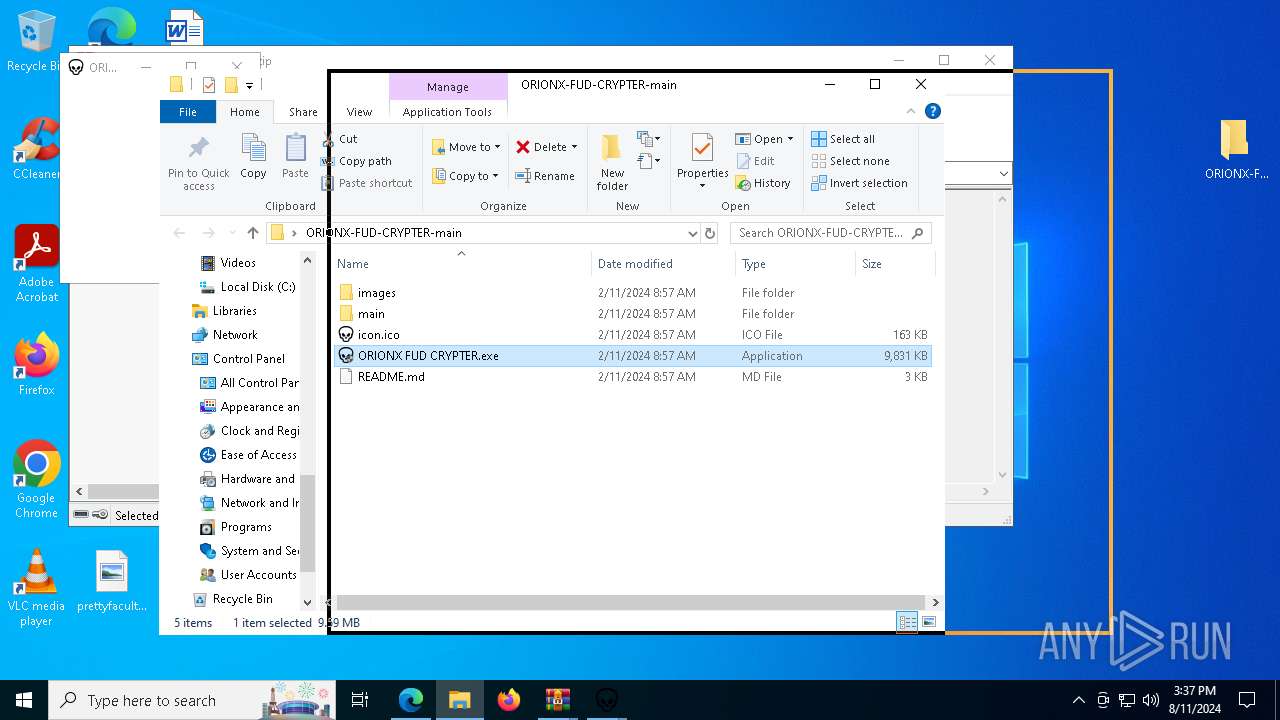Click the volume icon in system tray
This screenshot has width=1280, height=720.
point(1150,700)
